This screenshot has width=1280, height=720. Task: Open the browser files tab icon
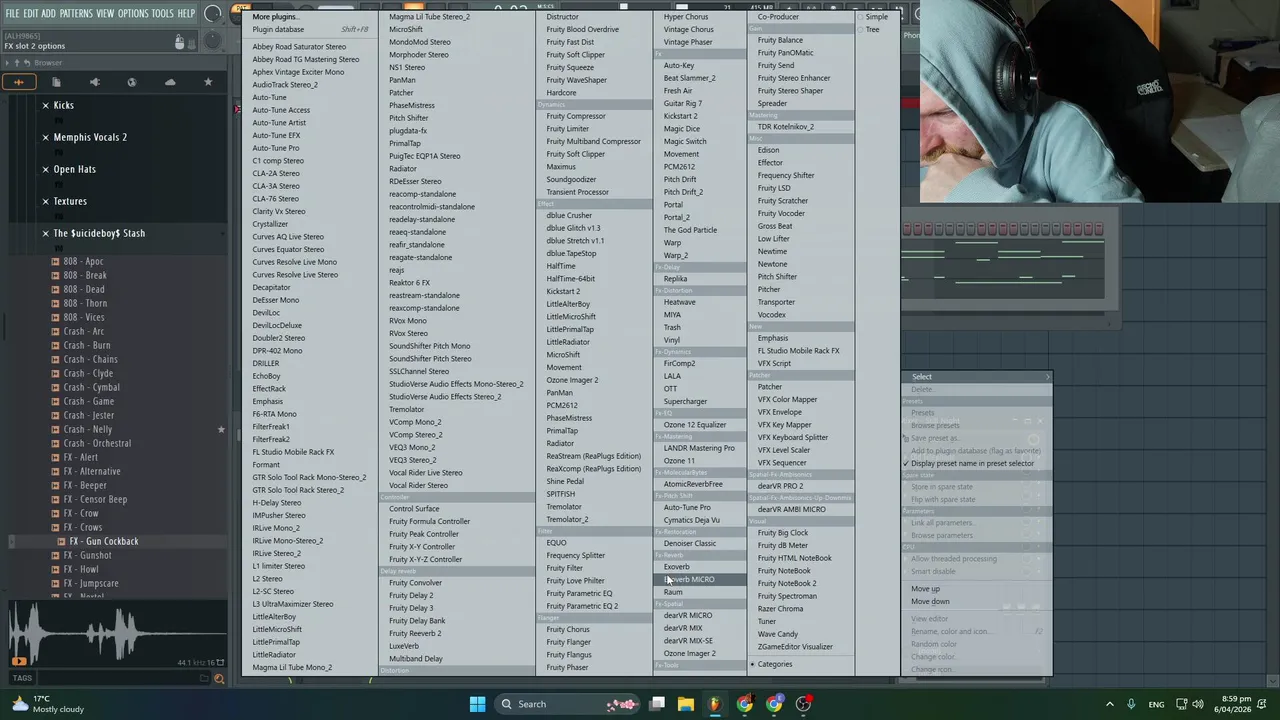tap(56, 82)
